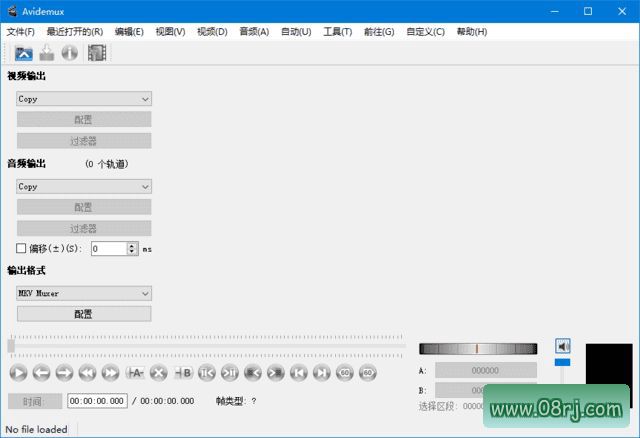Click 过滤器 button under 视频输出

coord(84,141)
